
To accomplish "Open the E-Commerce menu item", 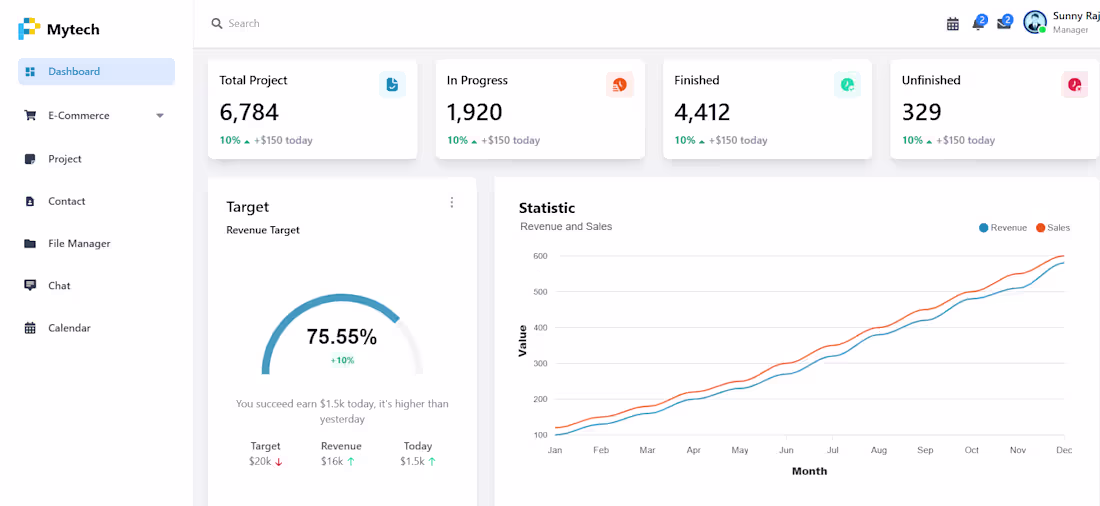I will pos(96,116).
